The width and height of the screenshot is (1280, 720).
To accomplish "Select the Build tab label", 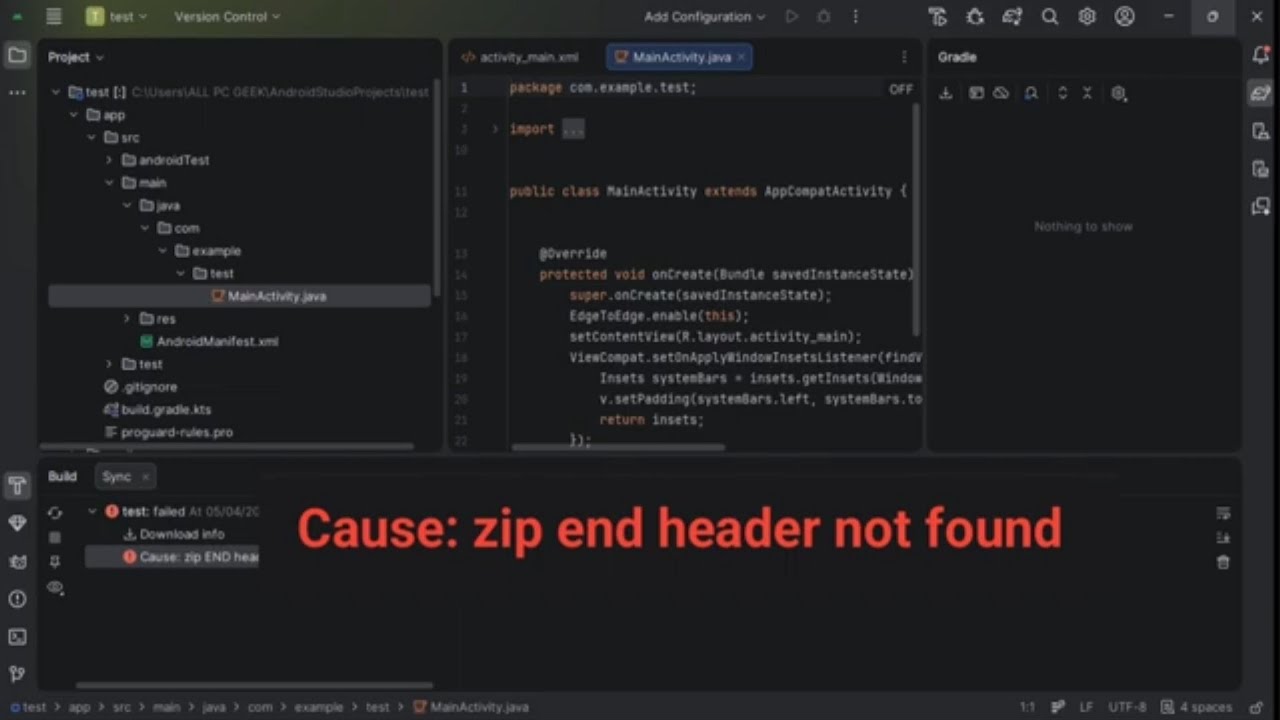I will [x=62, y=477].
